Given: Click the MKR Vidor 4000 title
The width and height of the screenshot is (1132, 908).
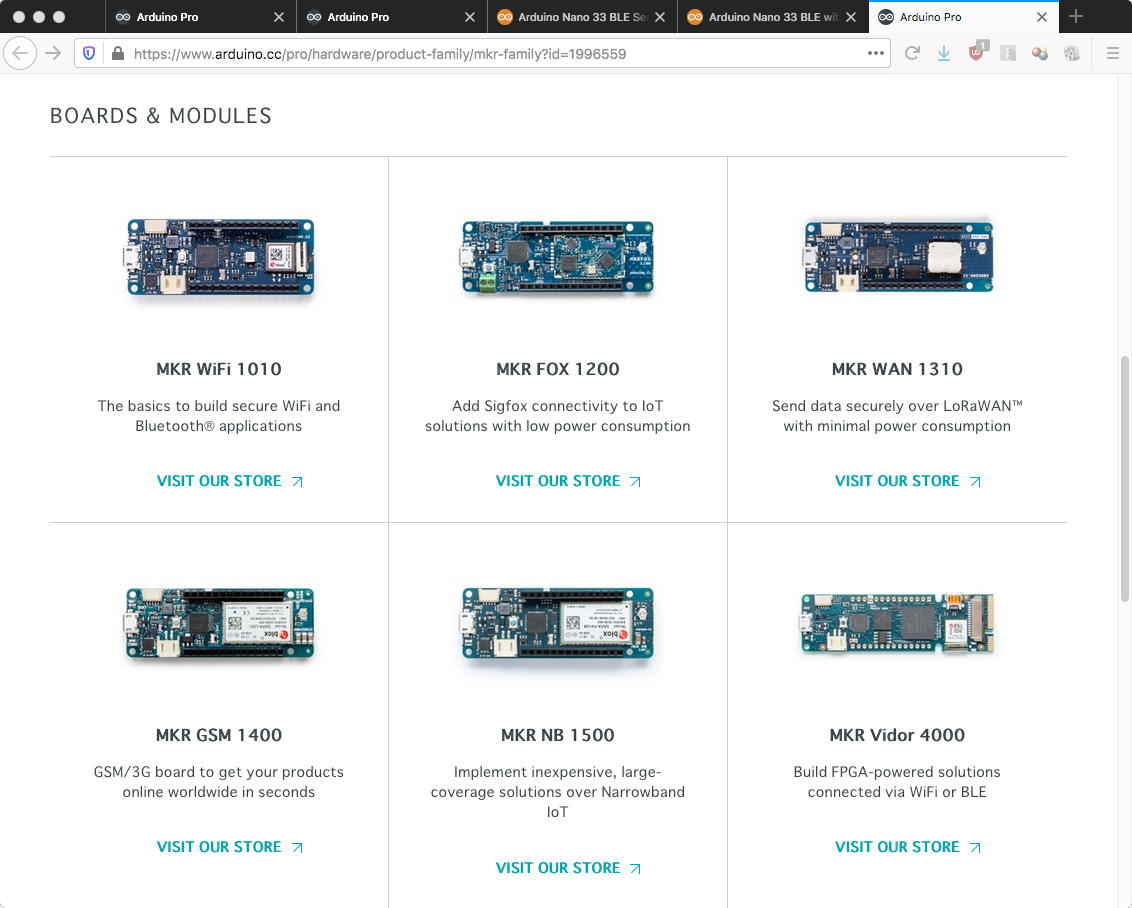Looking at the screenshot, I should [897, 735].
